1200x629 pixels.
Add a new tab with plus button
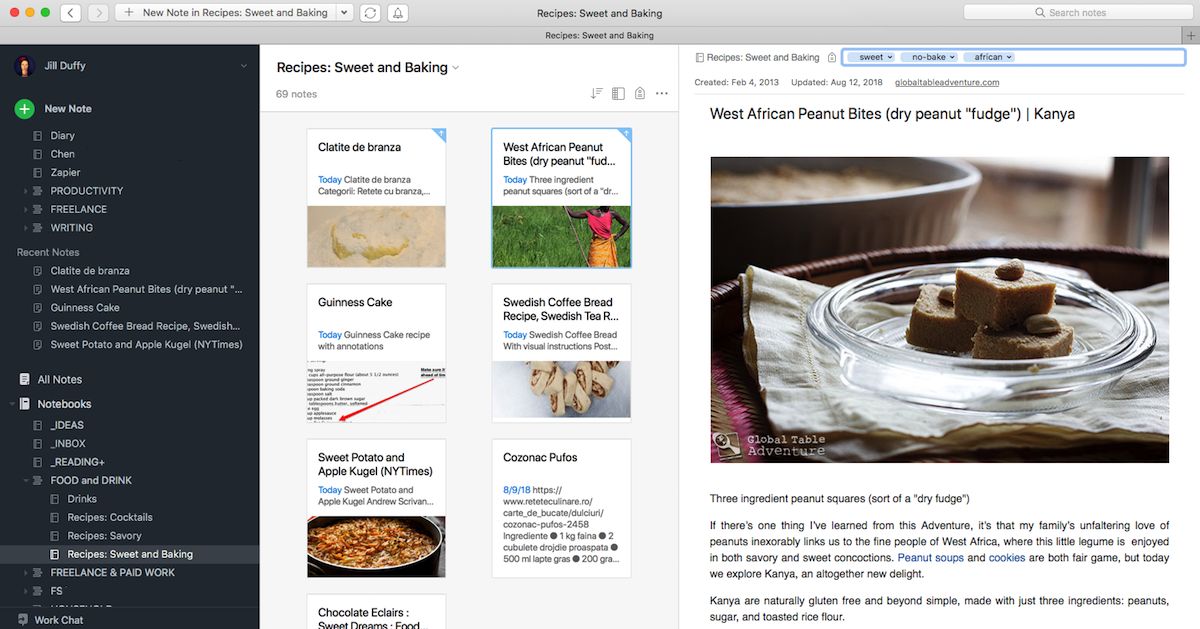[1190, 35]
